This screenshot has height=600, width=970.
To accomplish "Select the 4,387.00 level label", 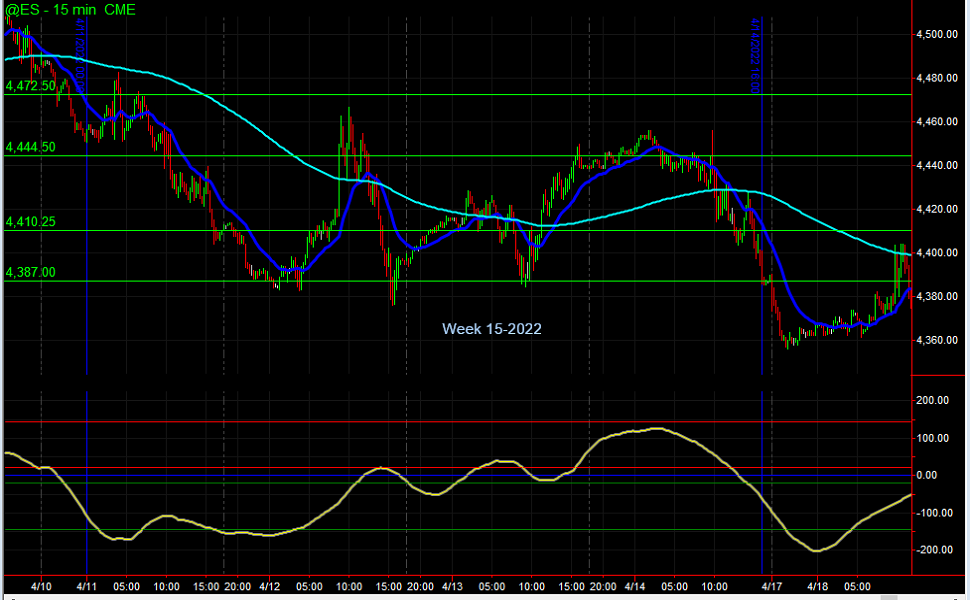I will [x=30, y=272].
